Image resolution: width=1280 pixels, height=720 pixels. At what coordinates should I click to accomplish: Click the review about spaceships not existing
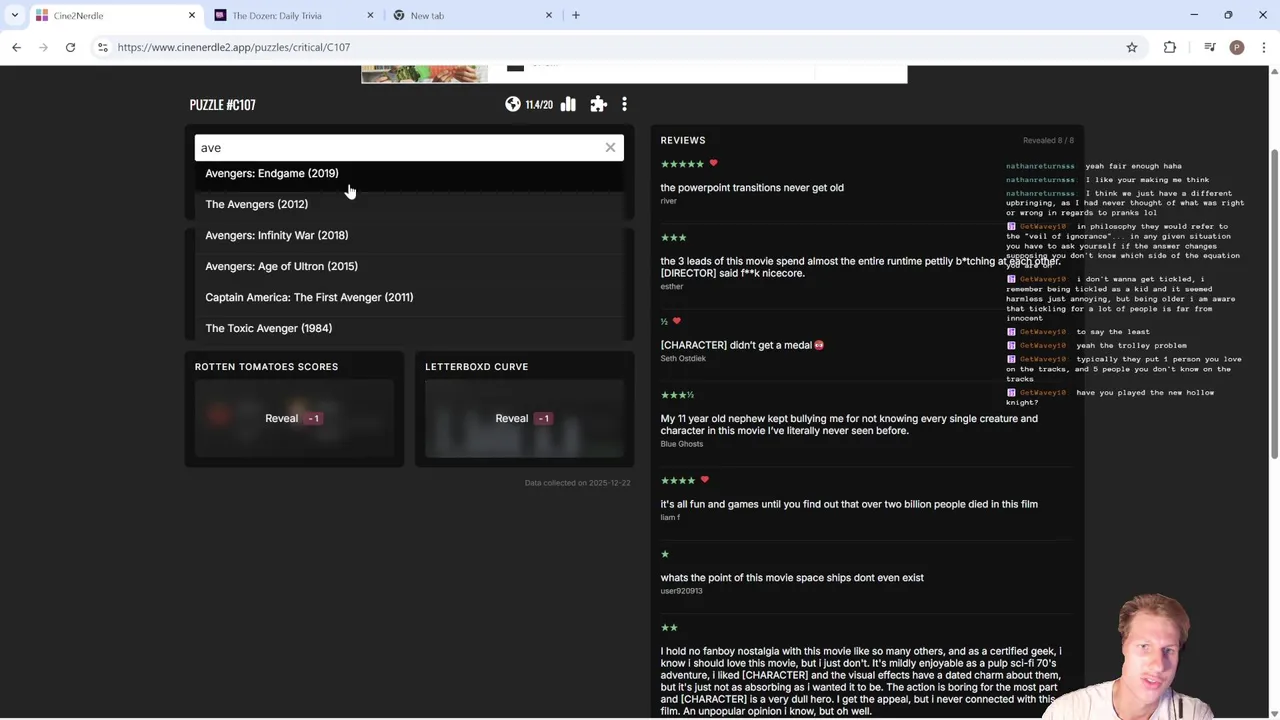(x=792, y=577)
